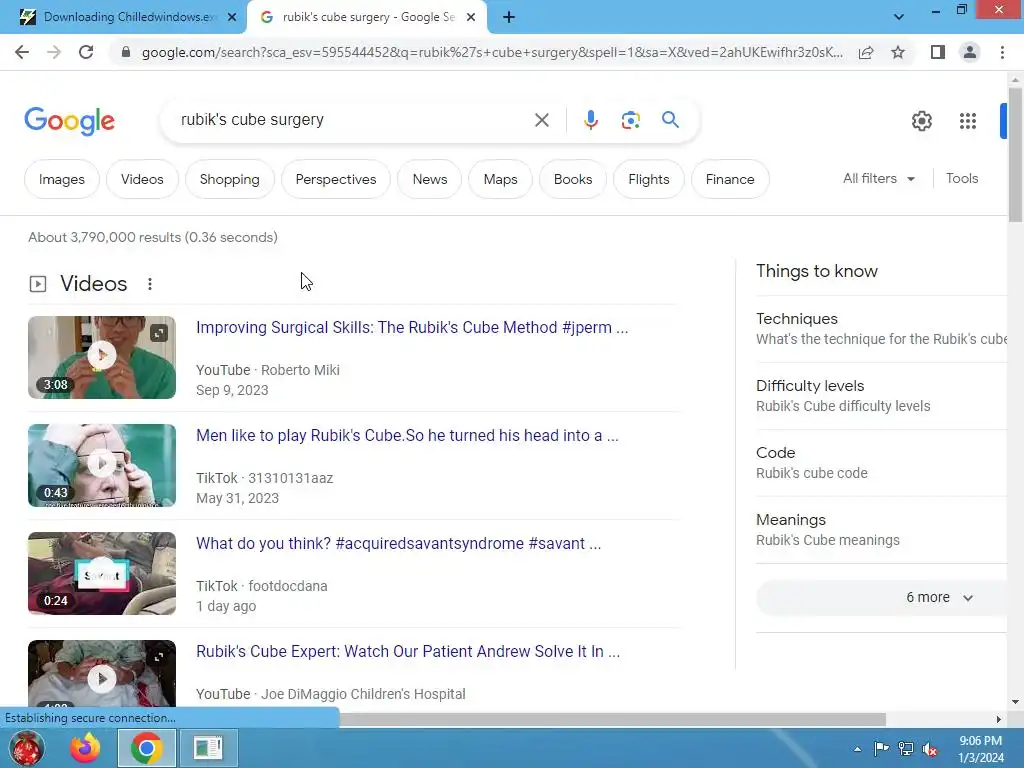This screenshot has height=768, width=1024.
Task: Play the 3:08 Roberto Miki video thumbnail
Action: (x=102, y=357)
